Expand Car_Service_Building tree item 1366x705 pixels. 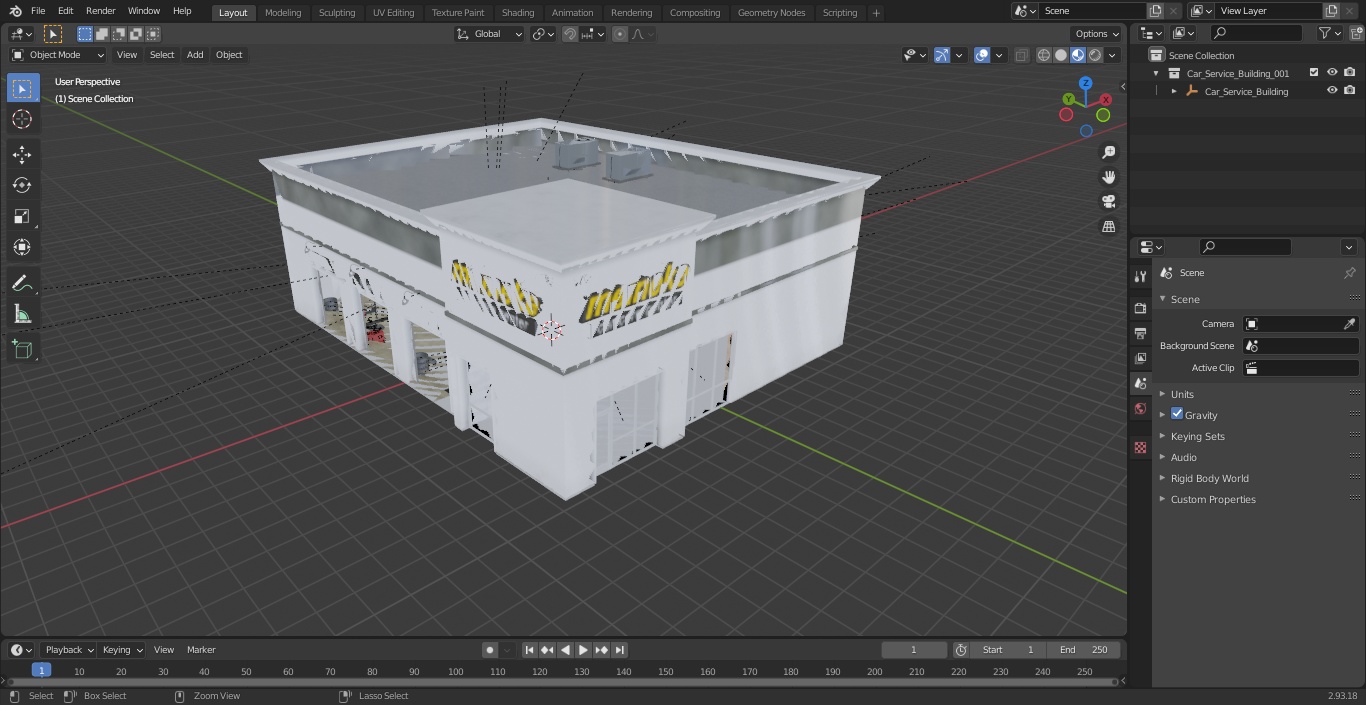pos(1174,91)
